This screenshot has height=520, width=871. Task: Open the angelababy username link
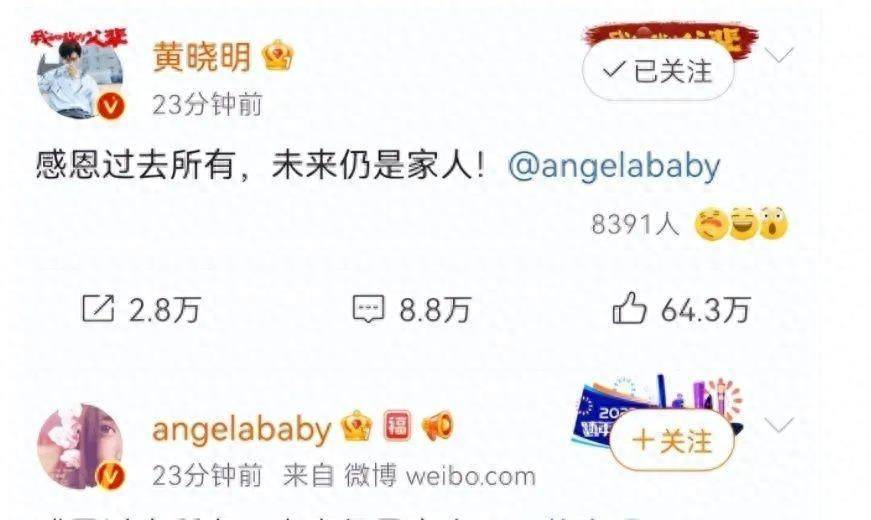click(242, 429)
